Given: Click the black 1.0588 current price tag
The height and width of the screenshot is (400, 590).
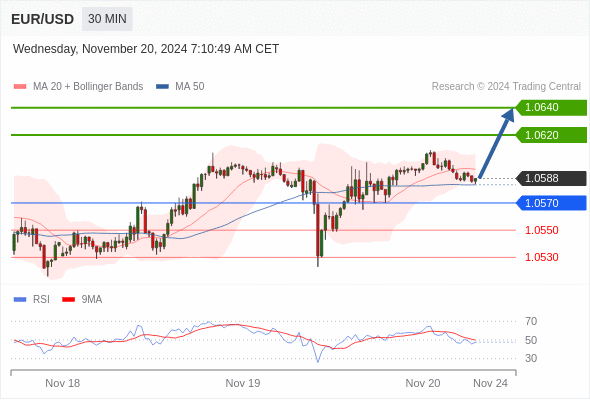Looking at the screenshot, I should click(551, 178).
